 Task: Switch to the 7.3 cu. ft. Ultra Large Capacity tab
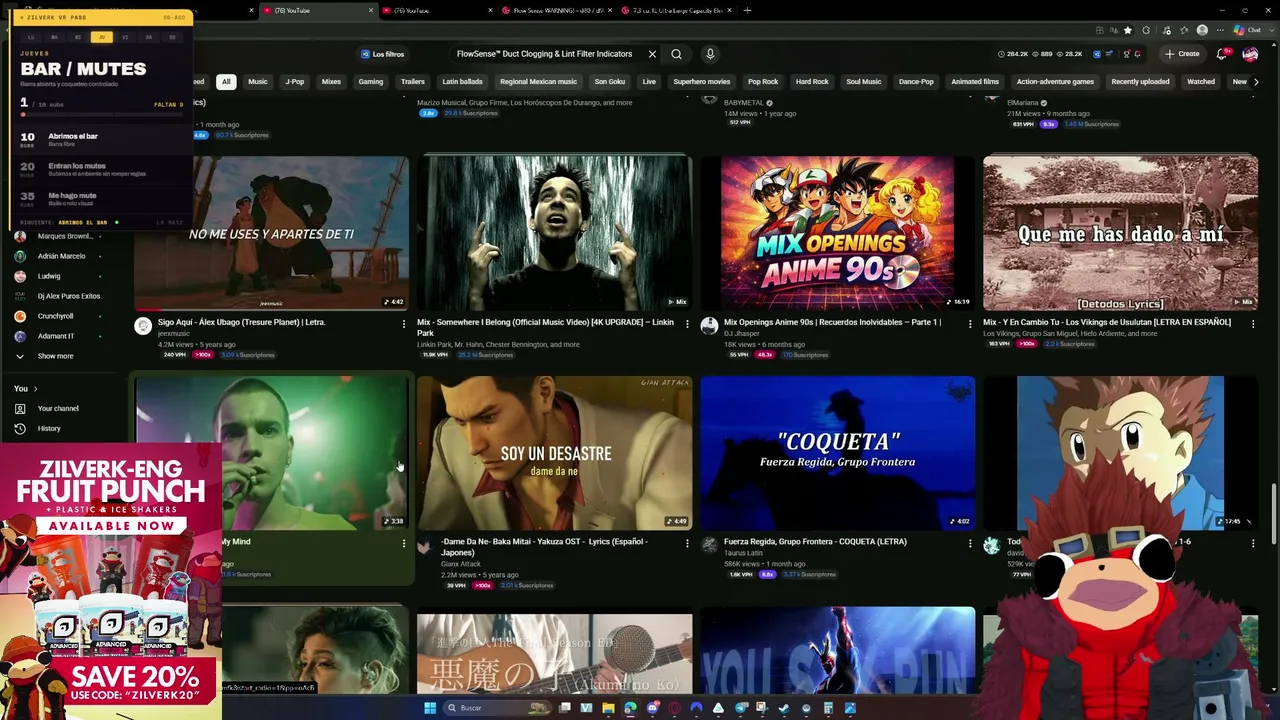[677, 10]
